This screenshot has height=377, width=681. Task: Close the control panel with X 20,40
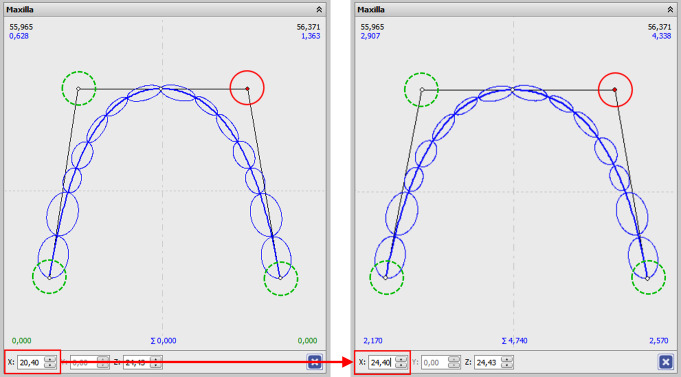[x=314, y=361]
